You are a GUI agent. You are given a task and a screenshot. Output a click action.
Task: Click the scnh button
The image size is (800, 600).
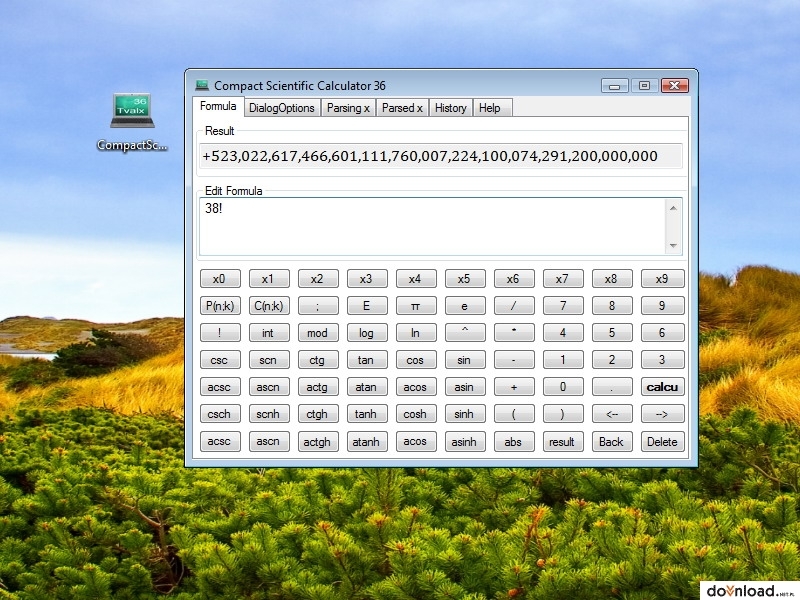click(x=269, y=414)
